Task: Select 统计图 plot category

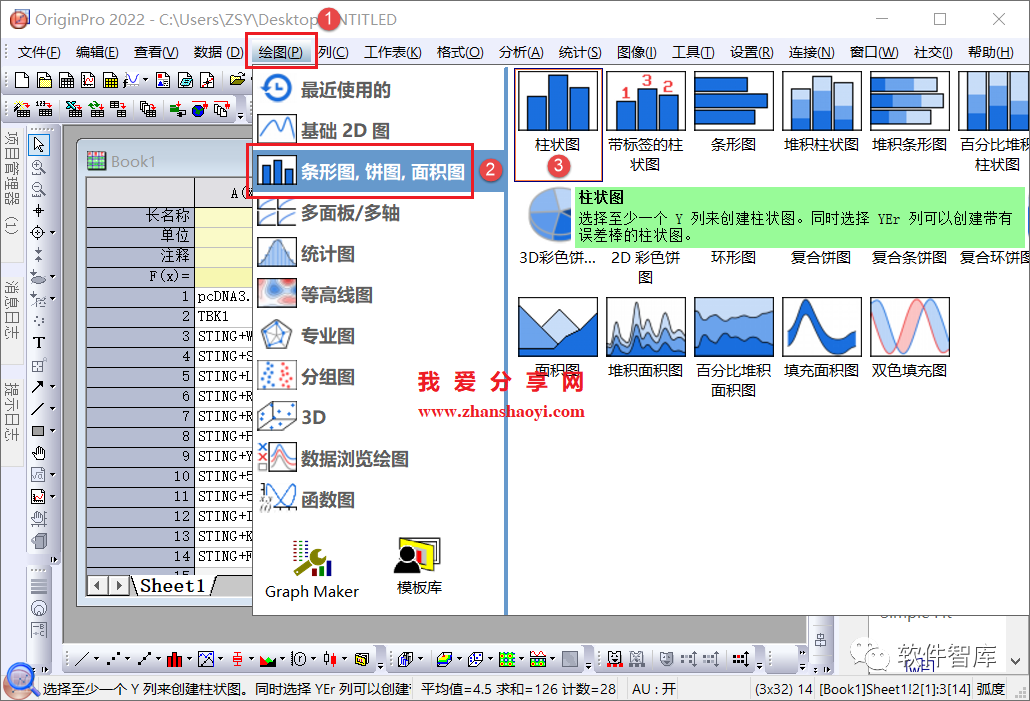Action: (379, 254)
